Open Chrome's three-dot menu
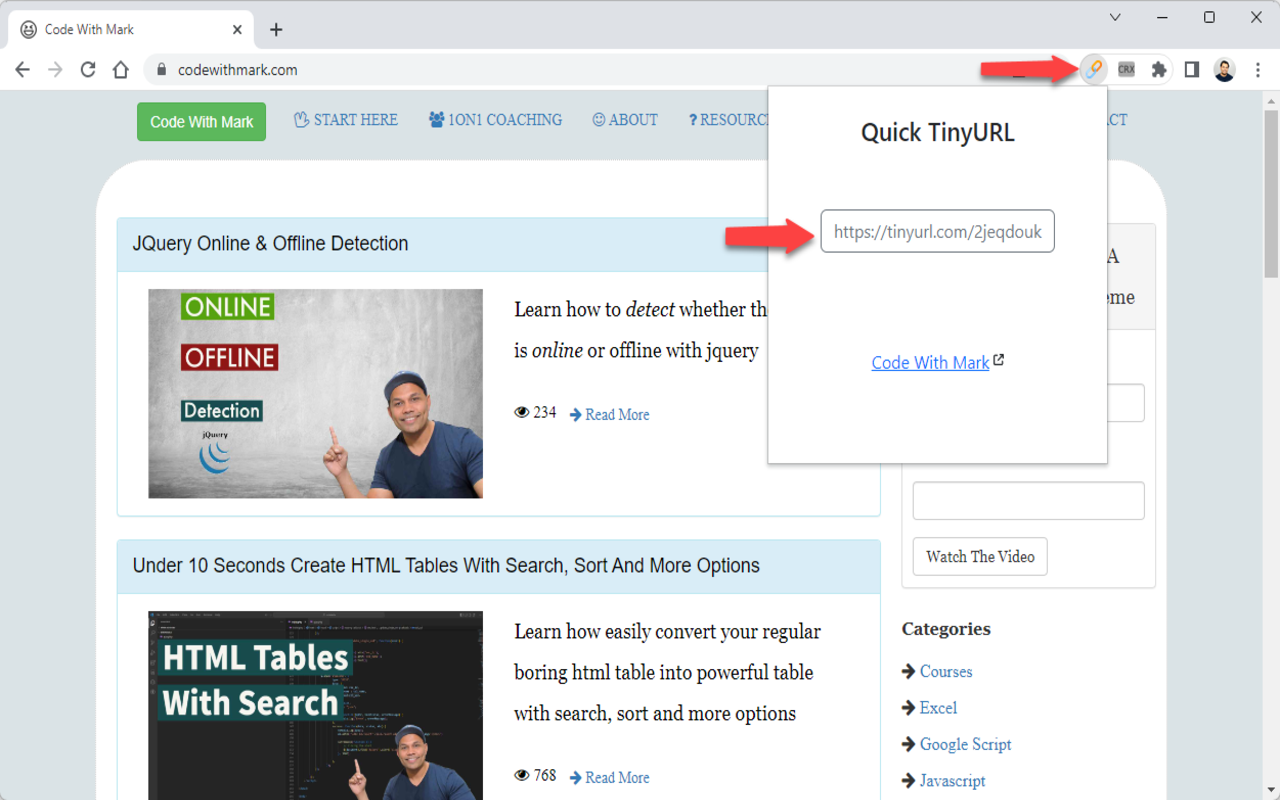Image resolution: width=1280 pixels, height=800 pixels. point(1257,69)
